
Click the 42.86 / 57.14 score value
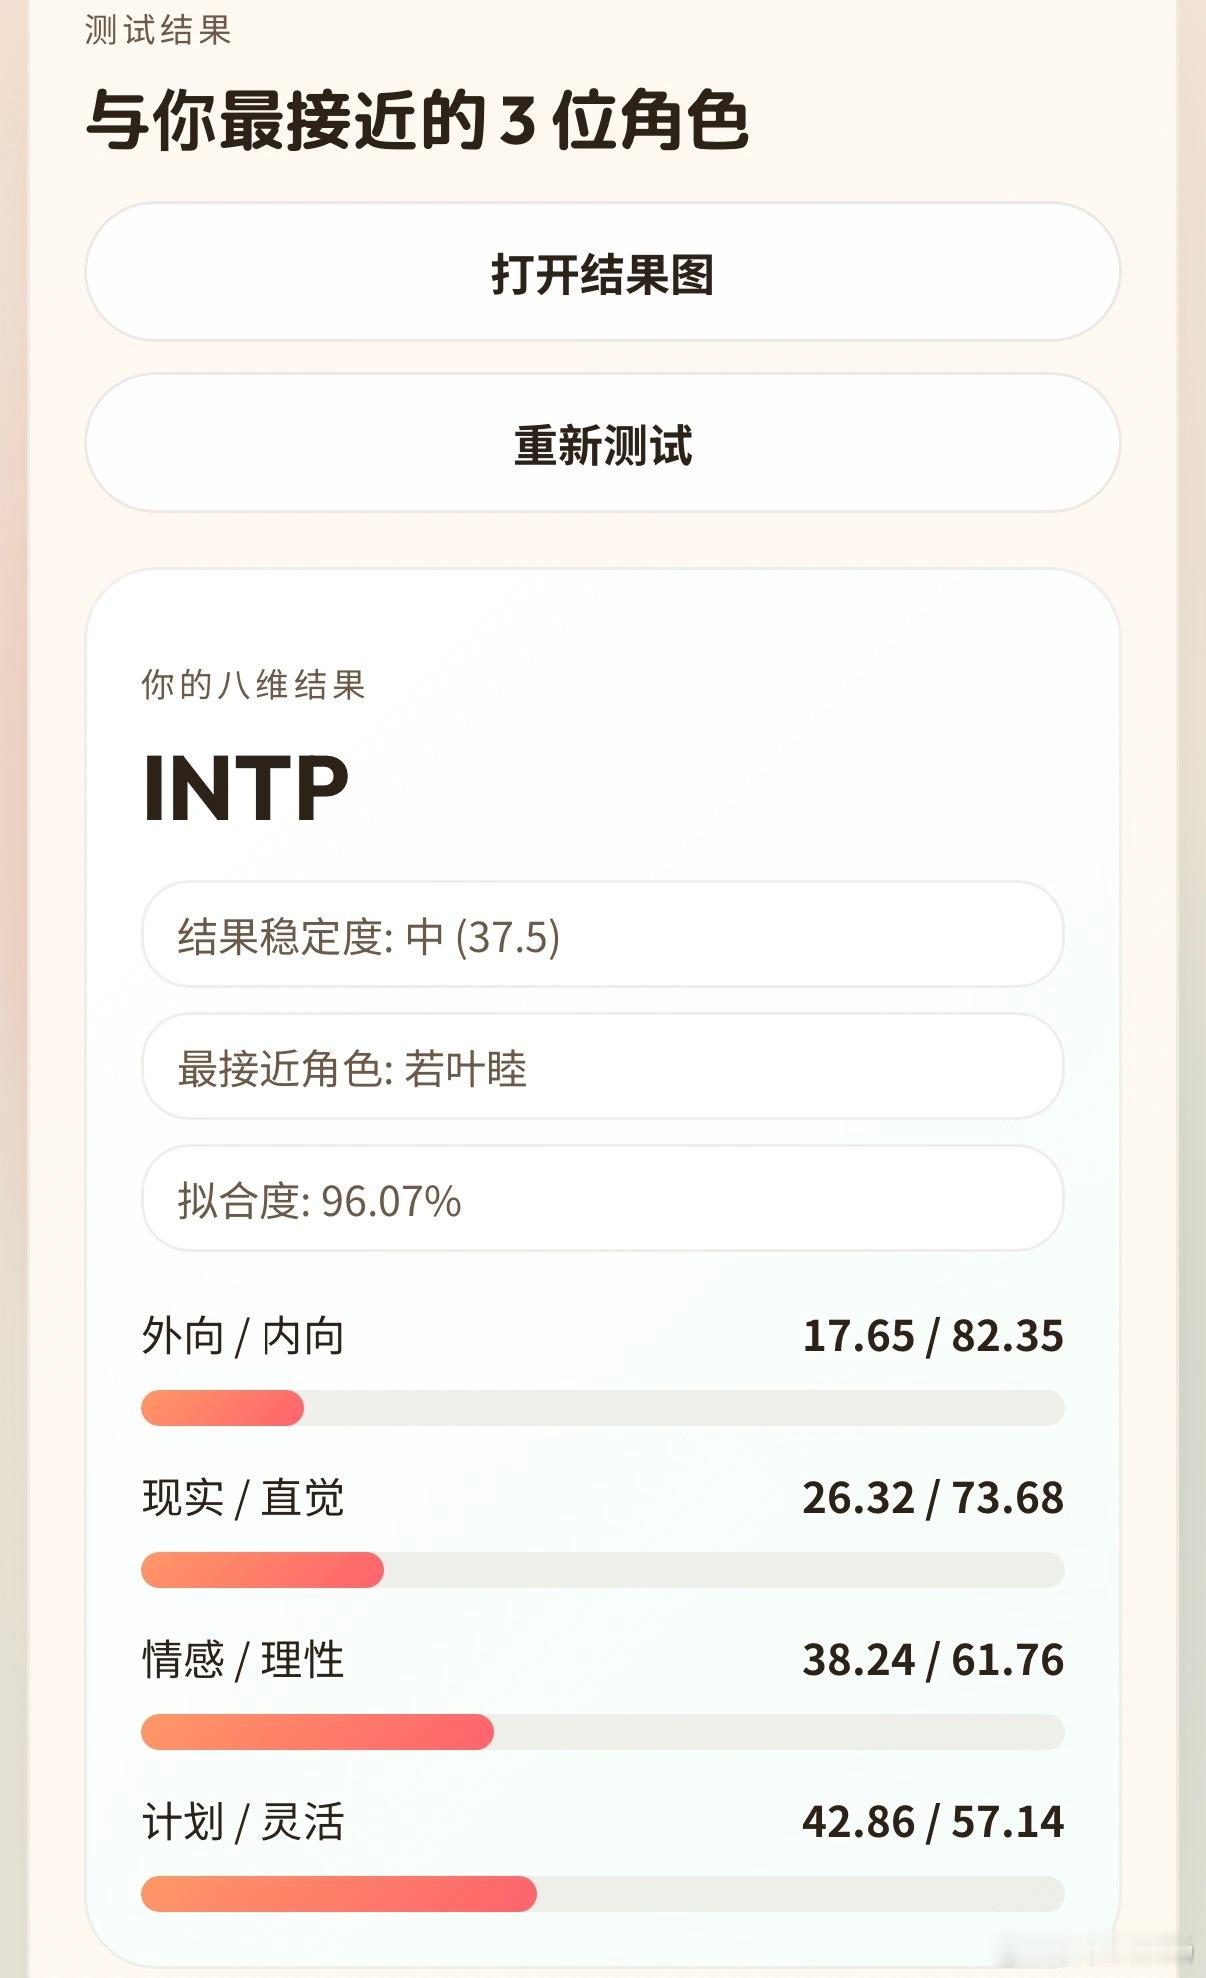point(933,1822)
